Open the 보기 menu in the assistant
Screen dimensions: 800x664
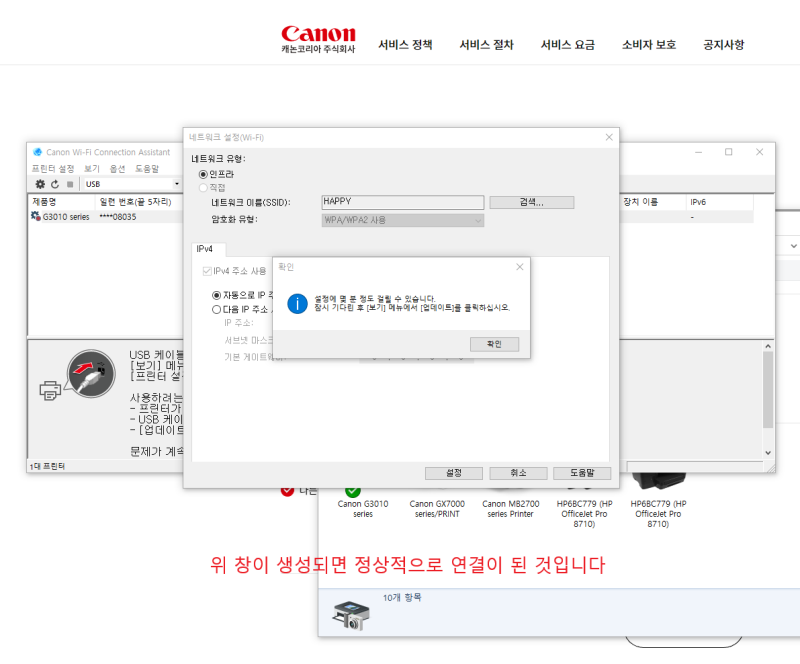(x=92, y=168)
